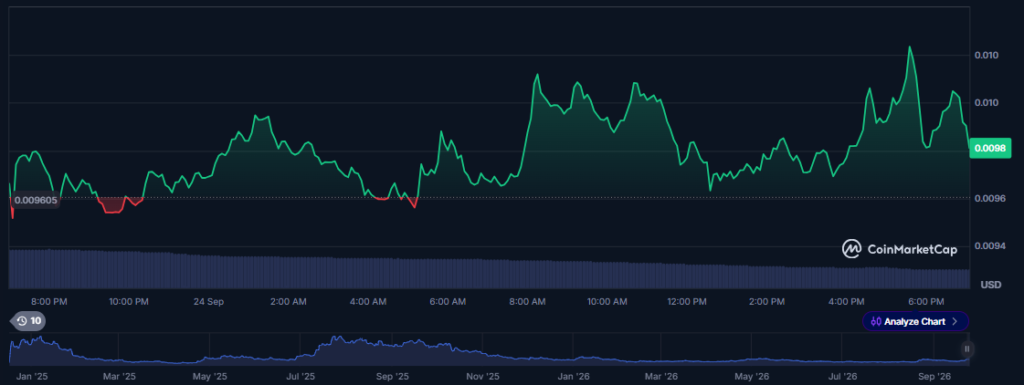Image resolution: width=1024 pixels, height=385 pixels.
Task: Select Nov '25 on the range navigator
Action: [x=484, y=377]
